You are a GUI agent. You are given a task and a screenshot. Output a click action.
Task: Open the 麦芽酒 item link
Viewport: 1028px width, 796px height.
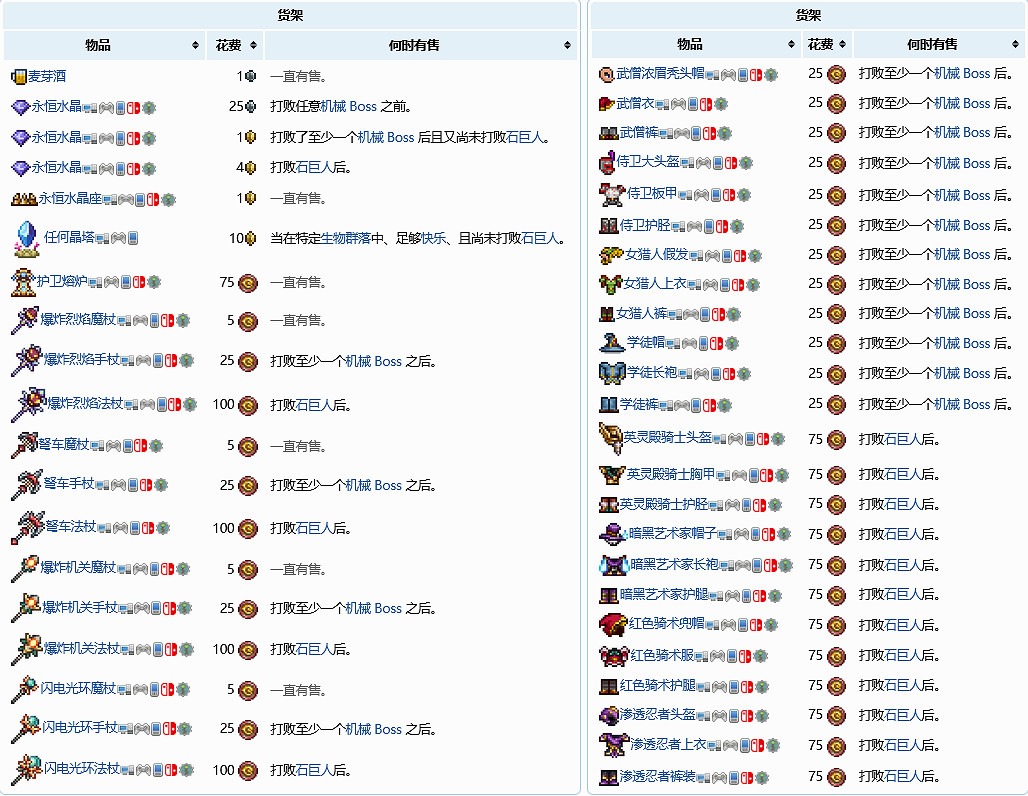click(47, 76)
